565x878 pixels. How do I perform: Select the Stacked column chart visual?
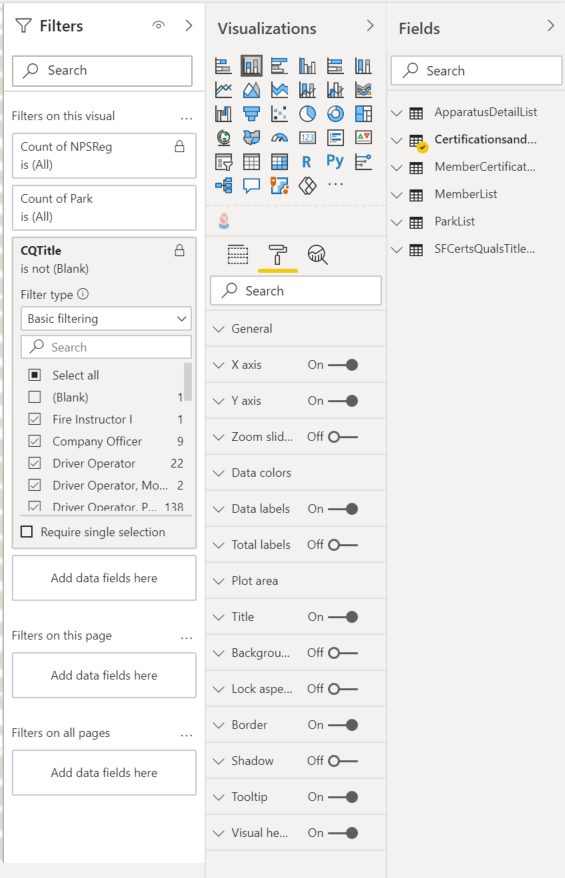pos(251,66)
